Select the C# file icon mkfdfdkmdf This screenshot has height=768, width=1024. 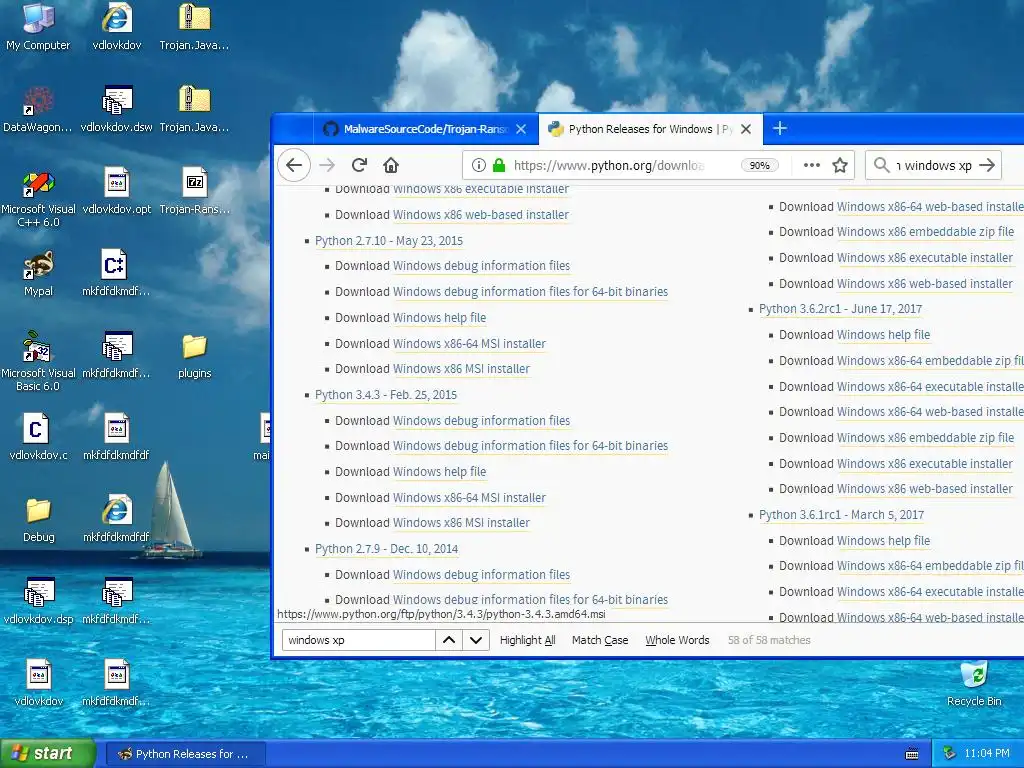tap(116, 273)
